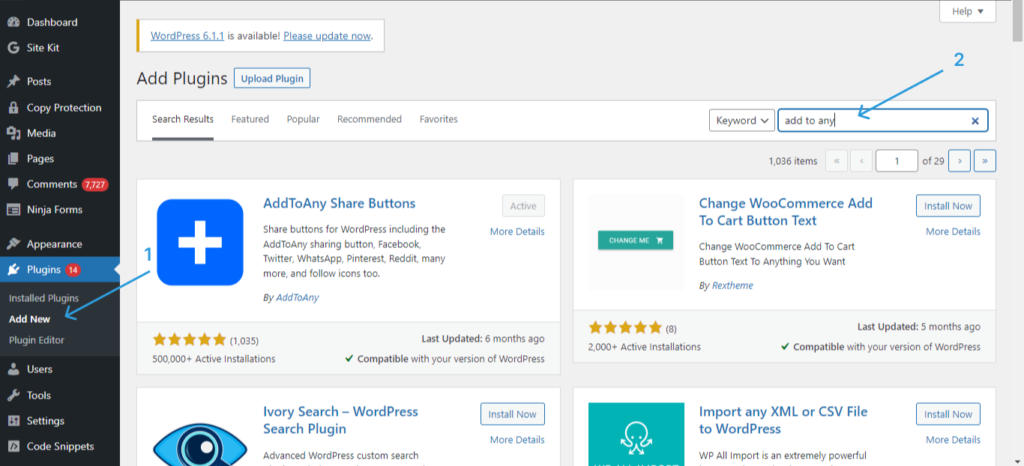Open Appearance via its paintbrush icon

13,244
